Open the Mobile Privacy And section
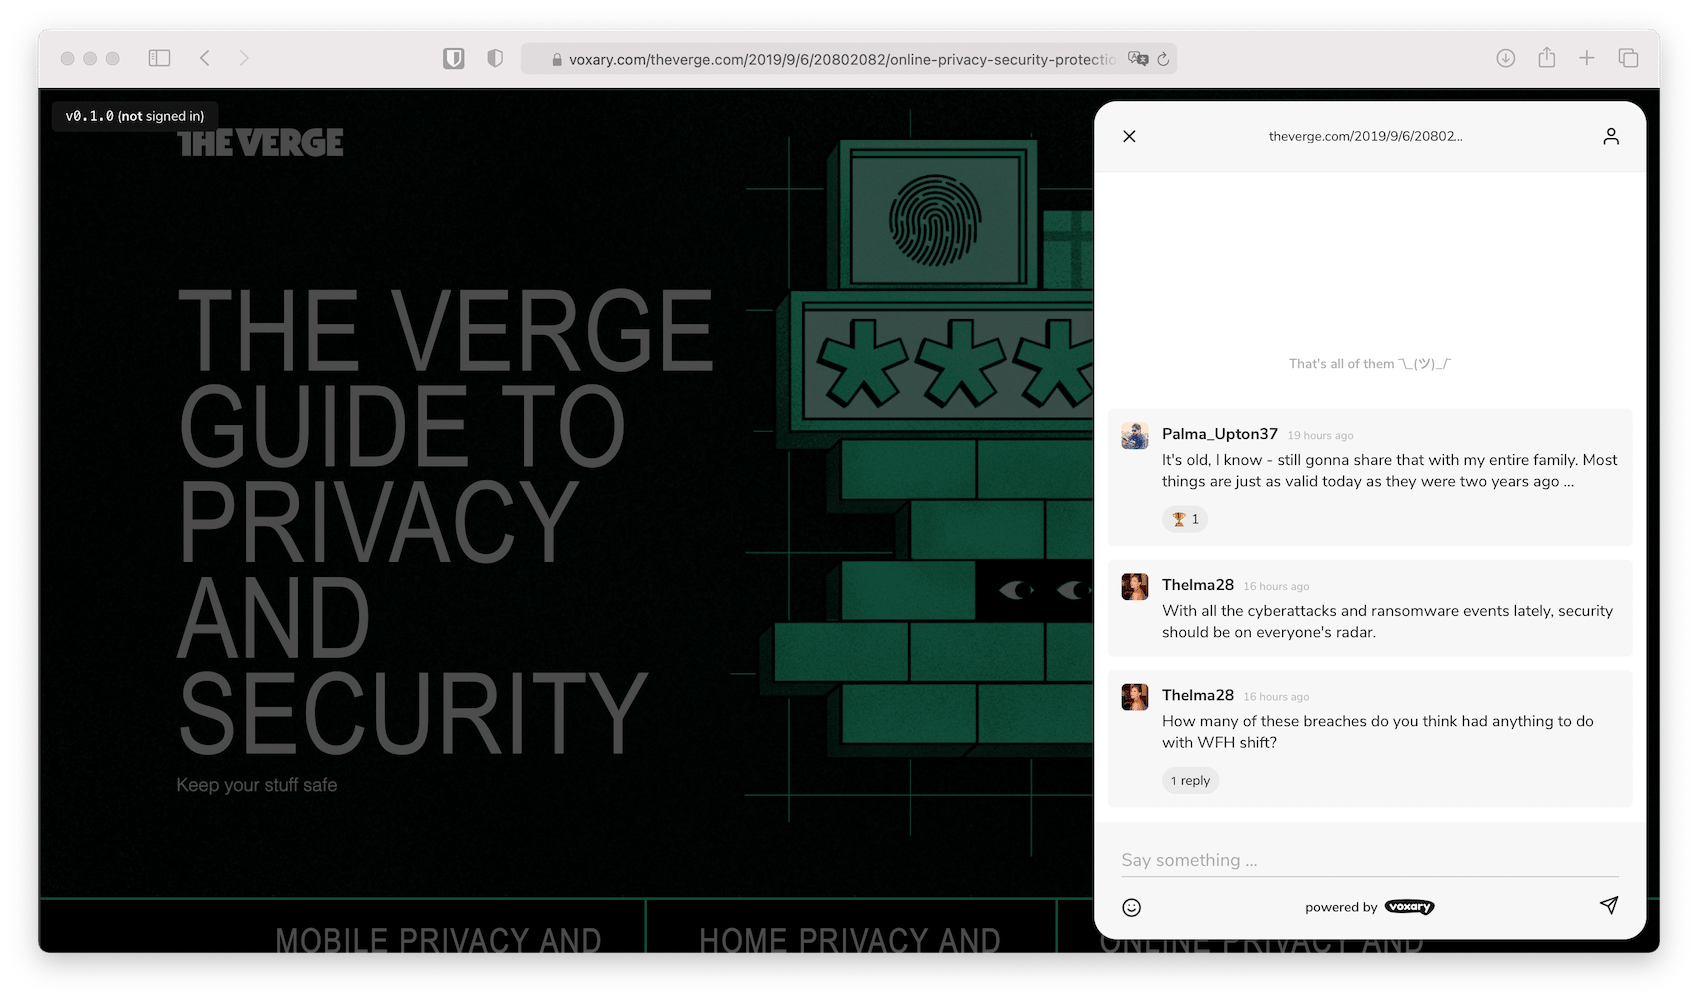Image resolution: width=1698 pixels, height=1000 pixels. (x=438, y=940)
